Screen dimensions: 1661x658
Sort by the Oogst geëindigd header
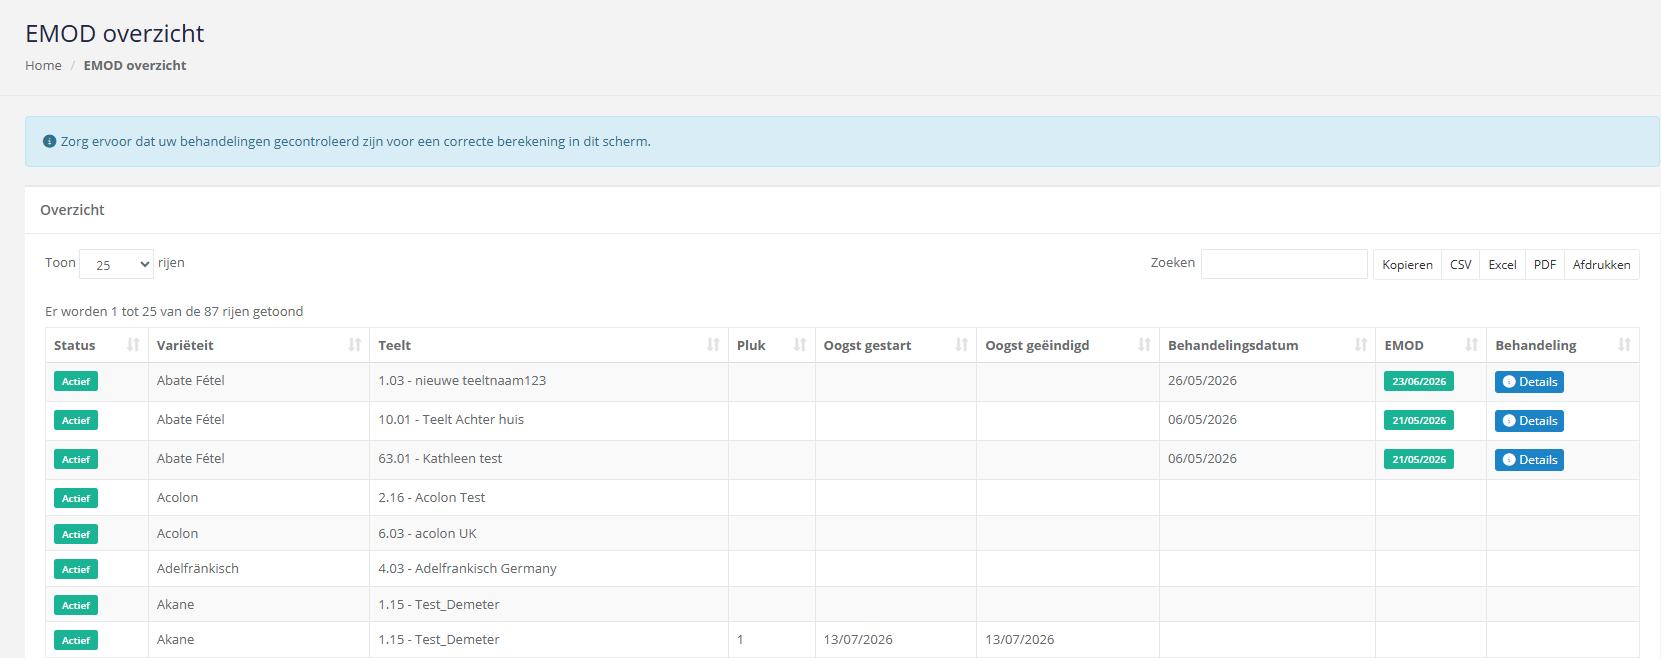1068,345
